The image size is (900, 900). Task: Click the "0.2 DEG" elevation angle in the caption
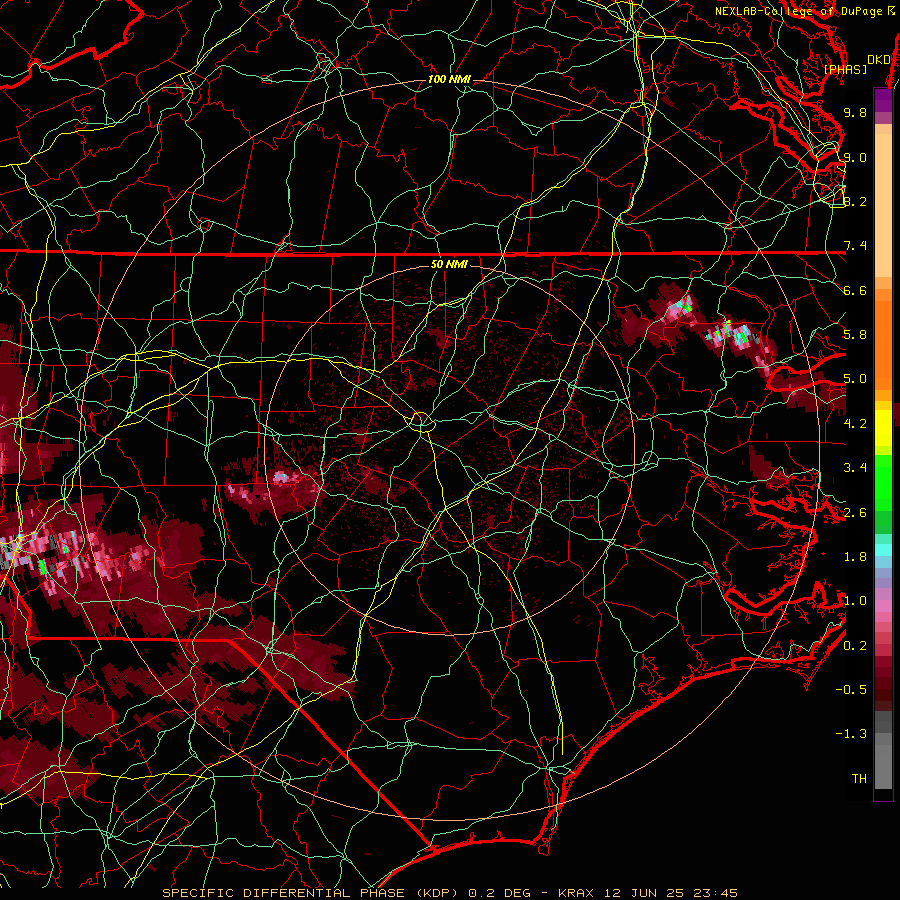(x=499, y=893)
